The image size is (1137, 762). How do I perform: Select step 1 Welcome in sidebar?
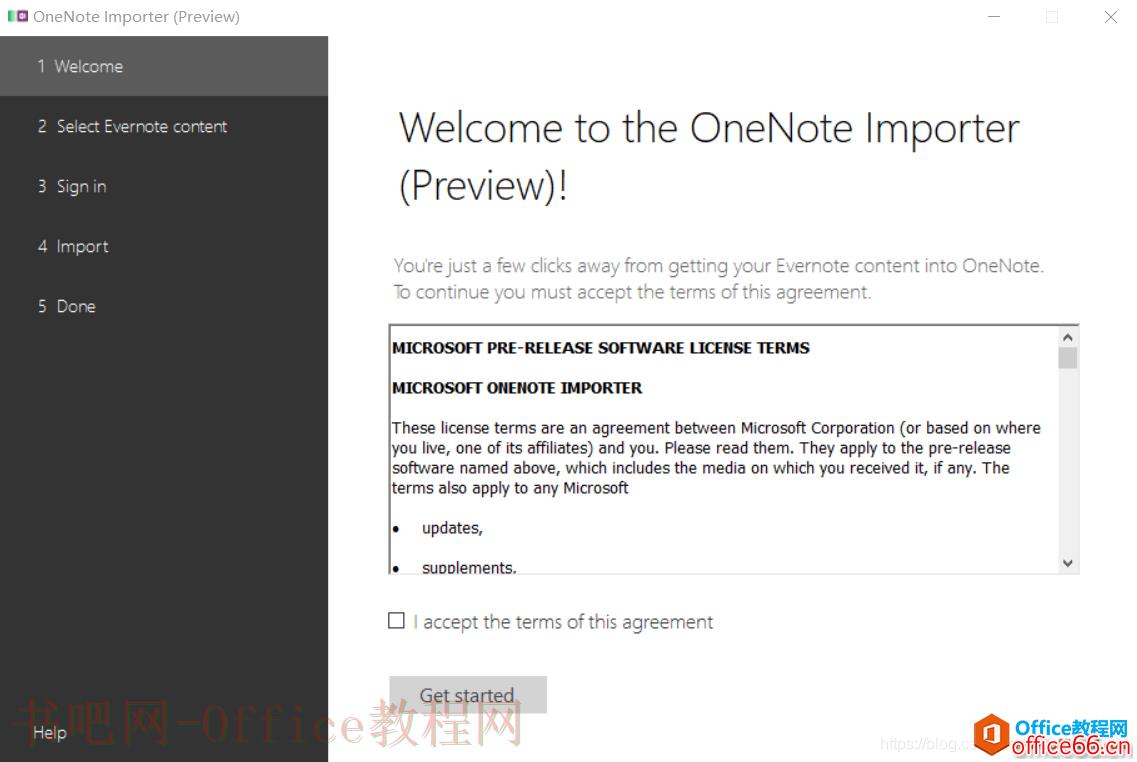164,66
